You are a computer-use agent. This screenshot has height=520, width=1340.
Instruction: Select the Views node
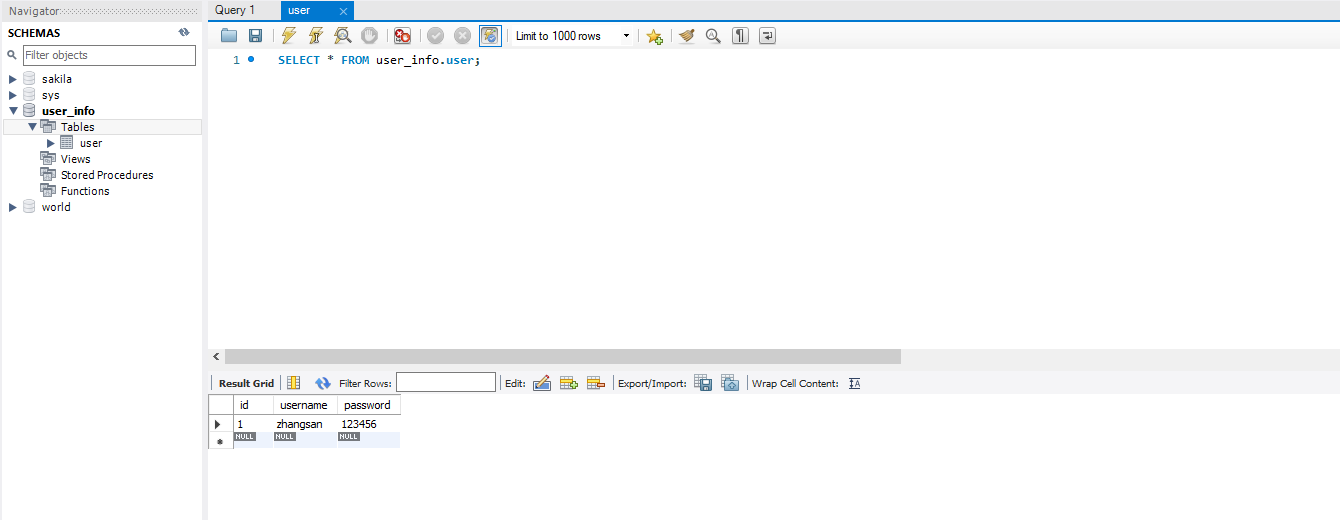tap(75, 159)
